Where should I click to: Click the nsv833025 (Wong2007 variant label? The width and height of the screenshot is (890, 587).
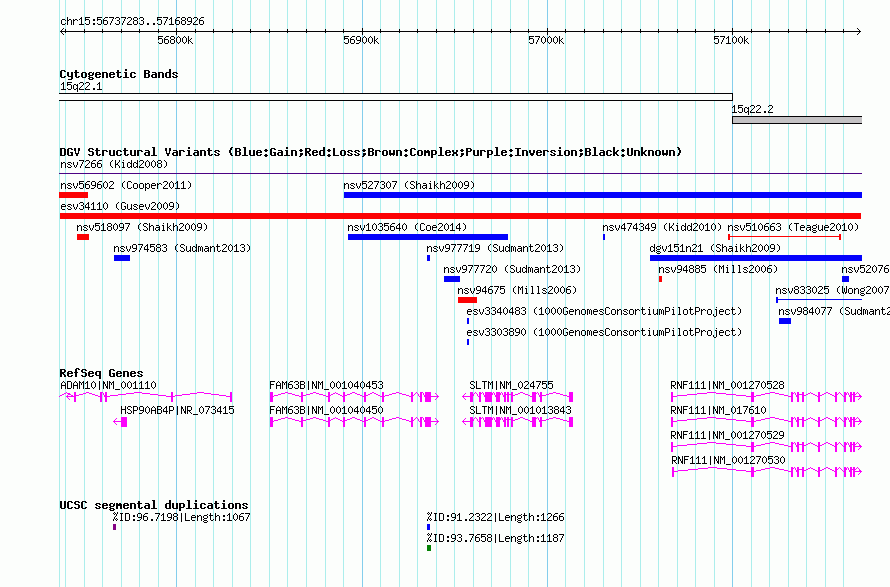pyautogui.click(x=832, y=290)
